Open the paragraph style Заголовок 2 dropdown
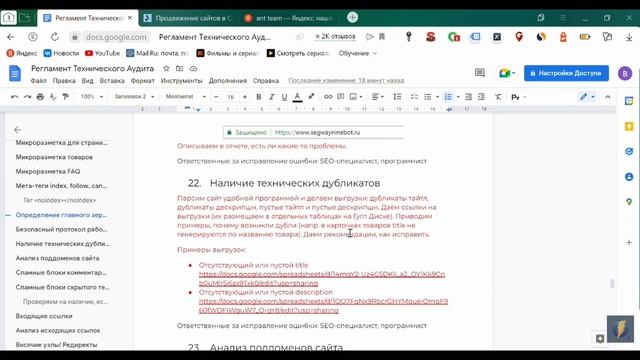Image resolution: width=640 pixels, height=360 pixels. pyautogui.click(x=134, y=97)
